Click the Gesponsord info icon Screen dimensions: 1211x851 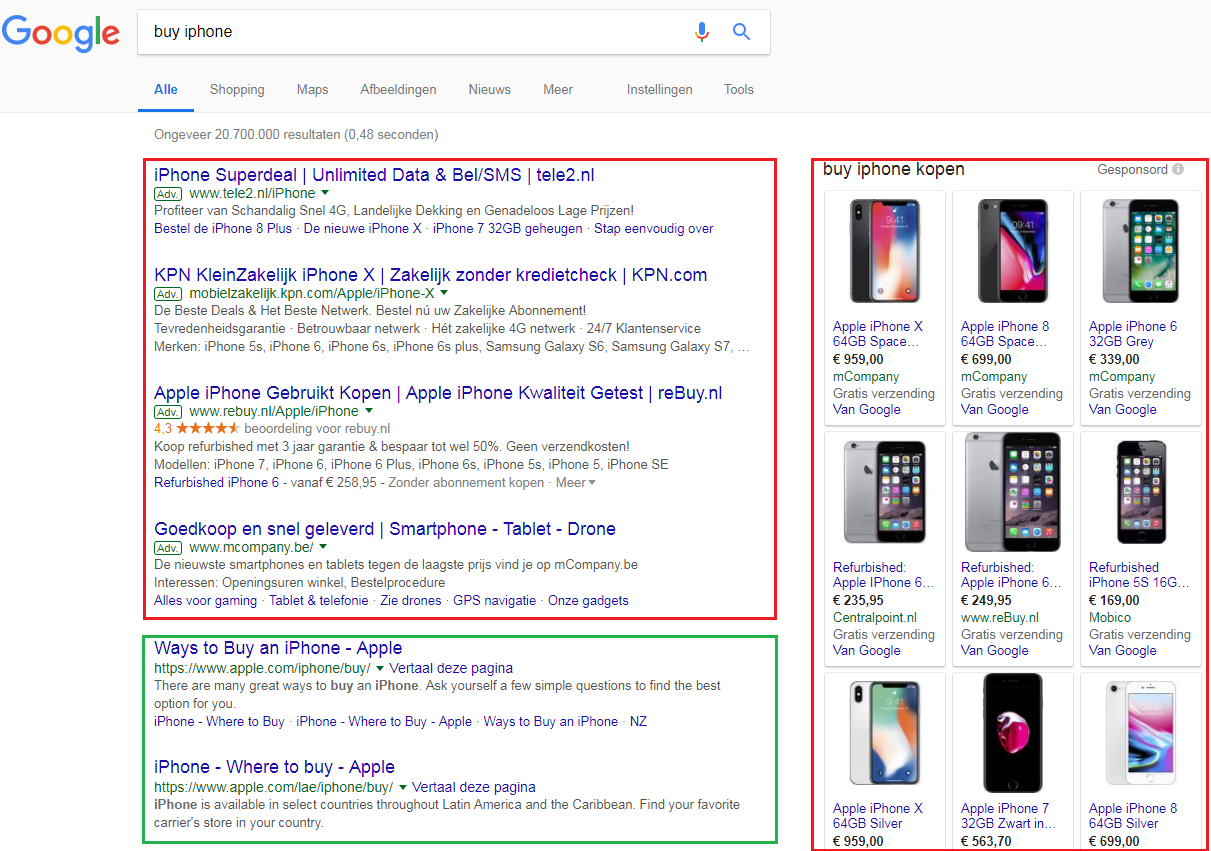[x=1178, y=170]
